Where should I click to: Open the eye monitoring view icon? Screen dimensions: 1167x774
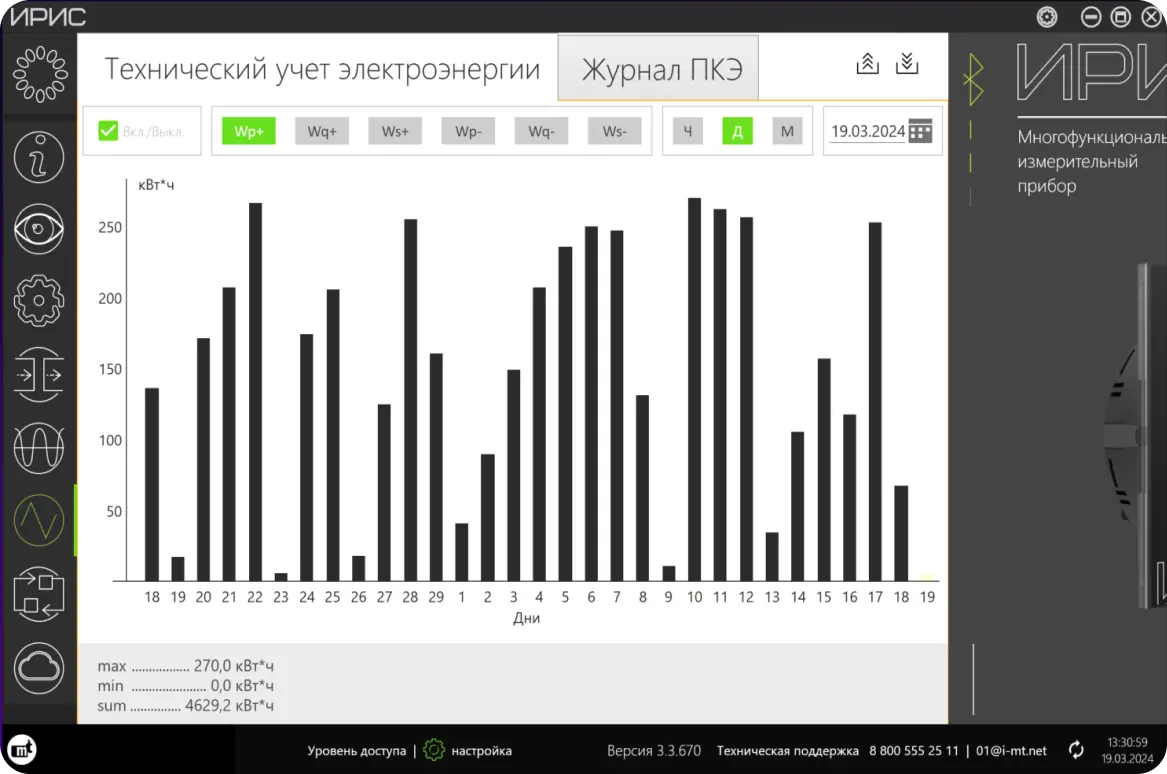[x=38, y=229]
